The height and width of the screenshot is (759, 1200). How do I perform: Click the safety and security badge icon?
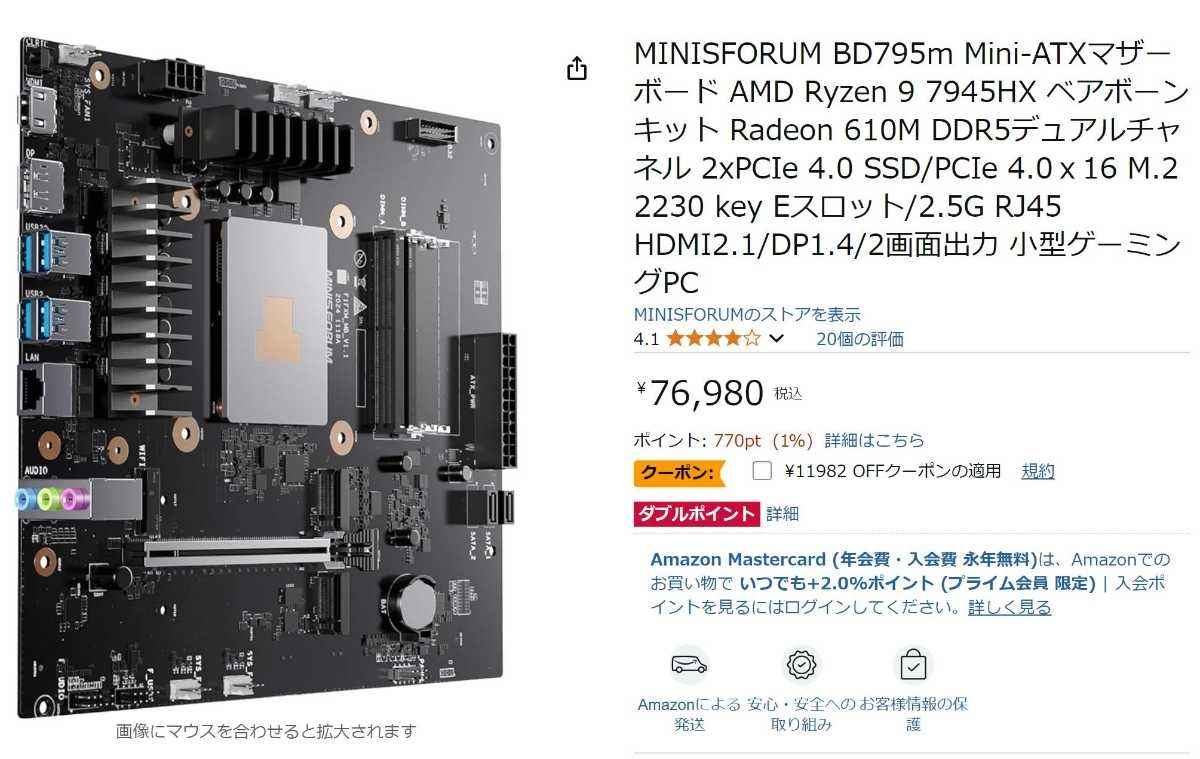[x=802, y=665]
